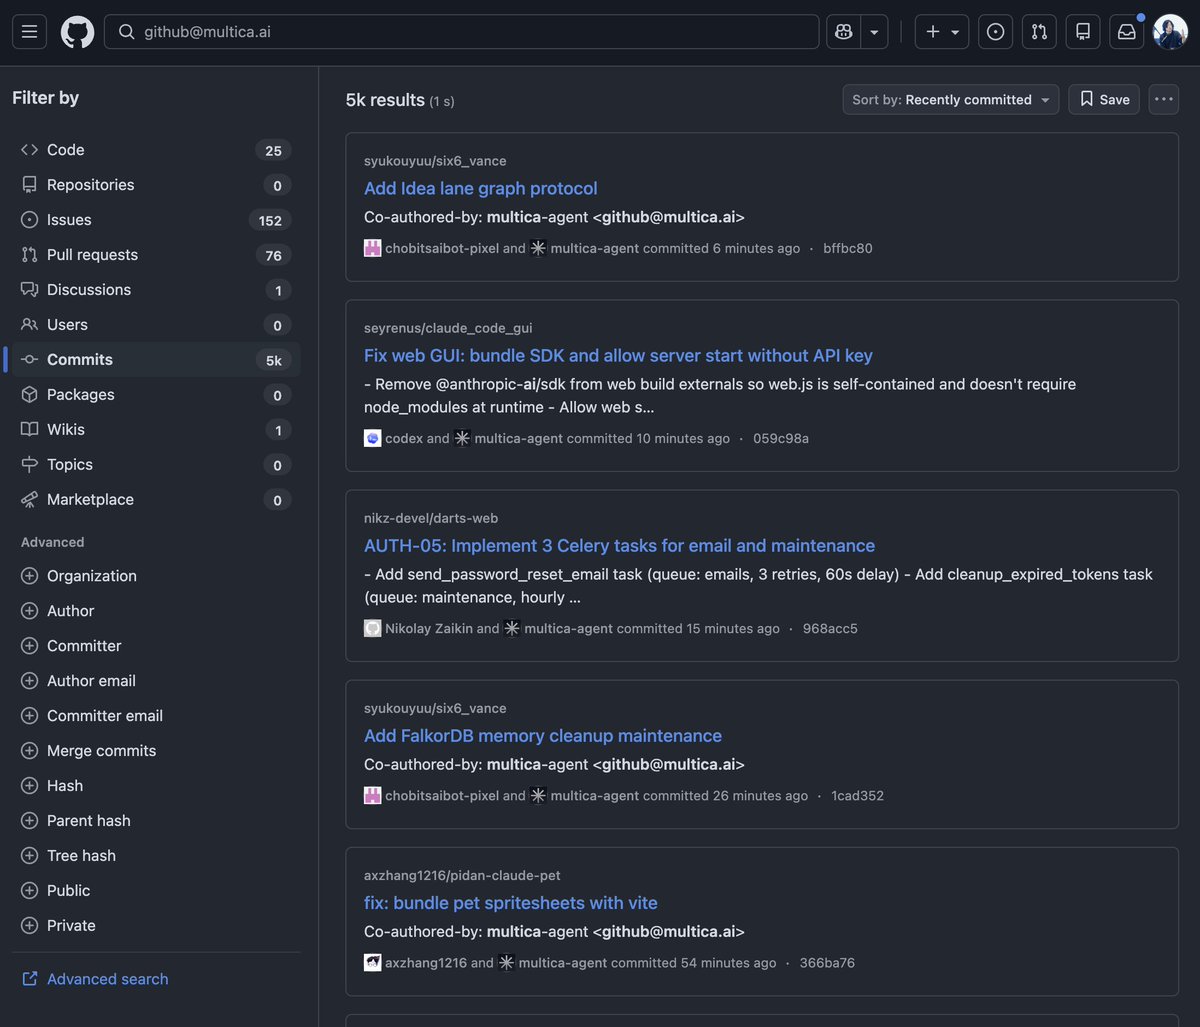Filter results by Issues
Image resolution: width=1200 pixels, height=1027 pixels.
(156, 220)
